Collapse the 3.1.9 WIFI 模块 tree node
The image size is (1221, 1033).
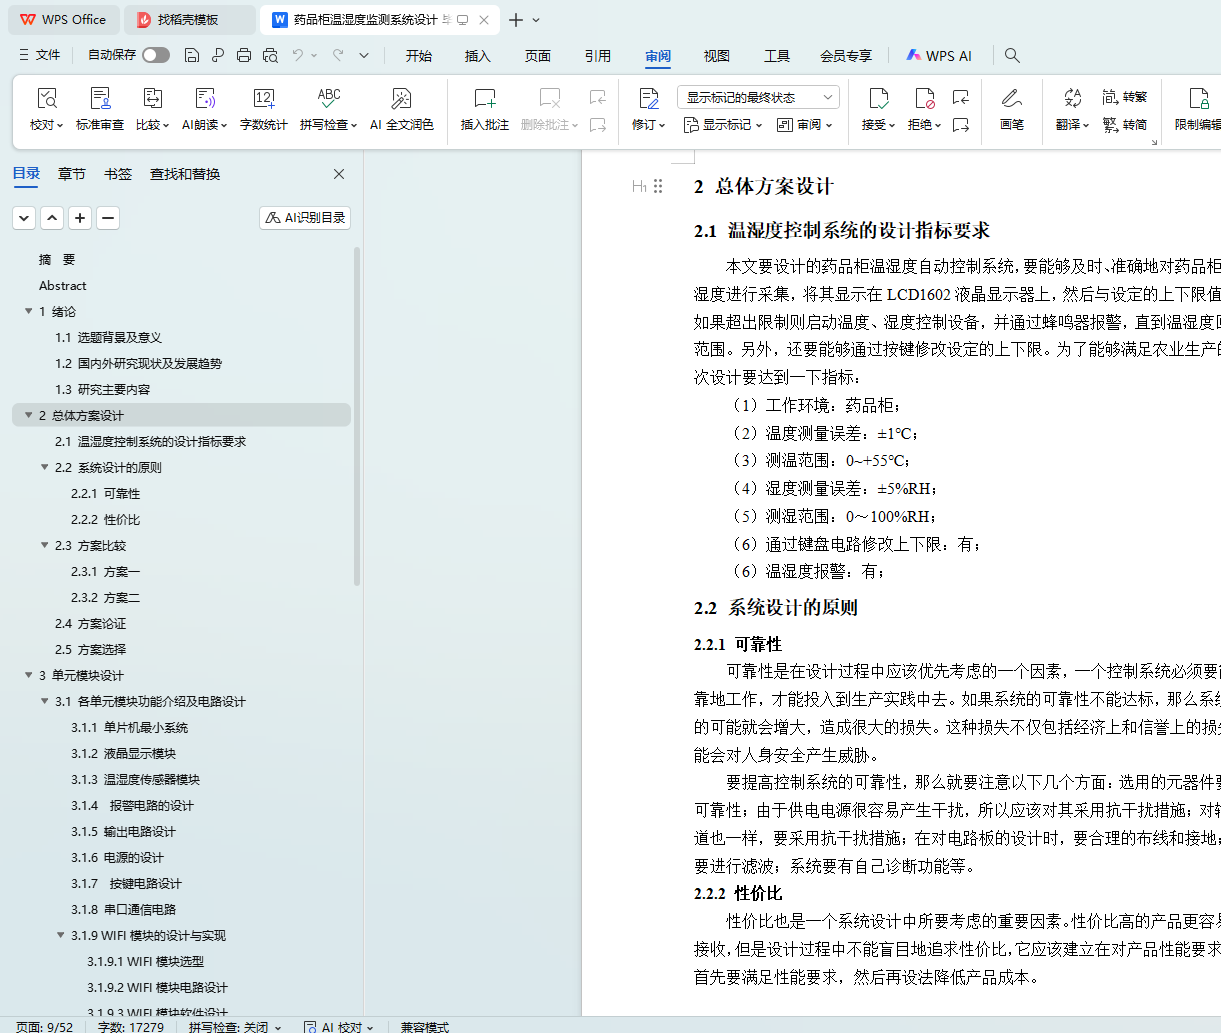pos(61,935)
